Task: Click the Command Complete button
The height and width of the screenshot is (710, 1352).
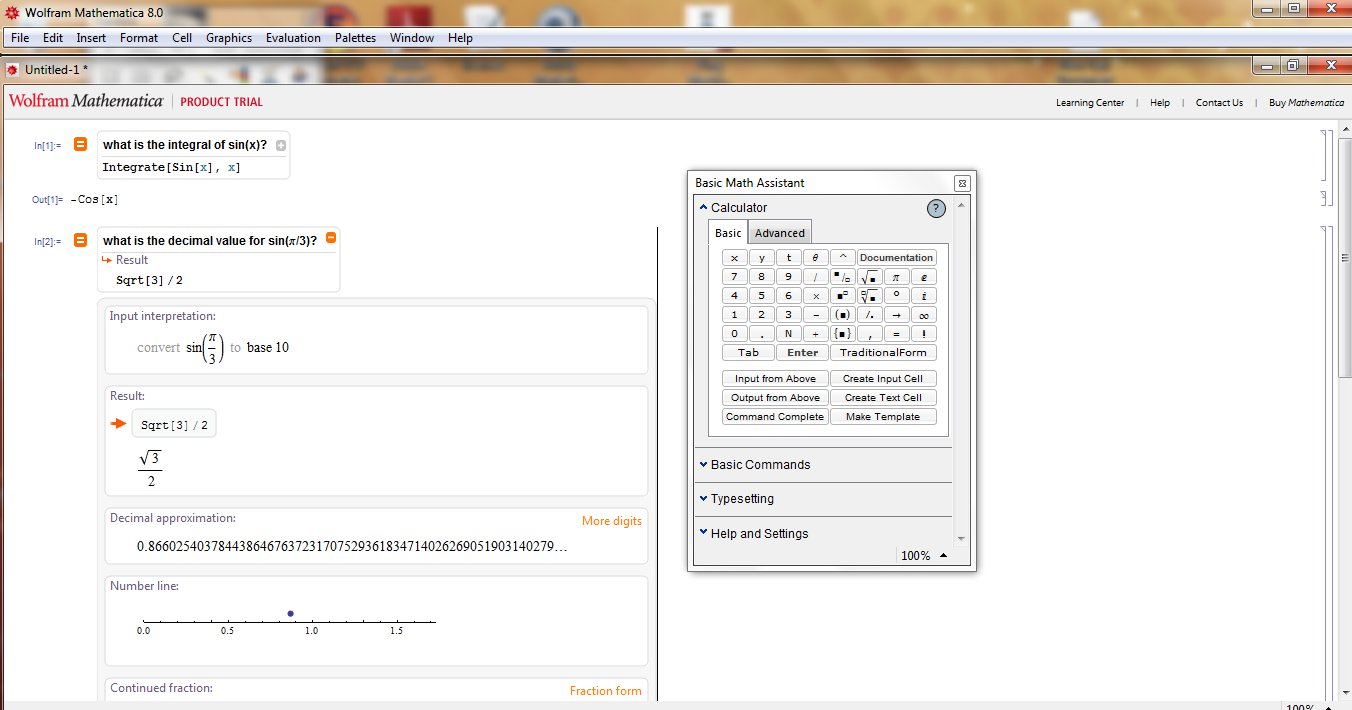Action: click(x=775, y=417)
